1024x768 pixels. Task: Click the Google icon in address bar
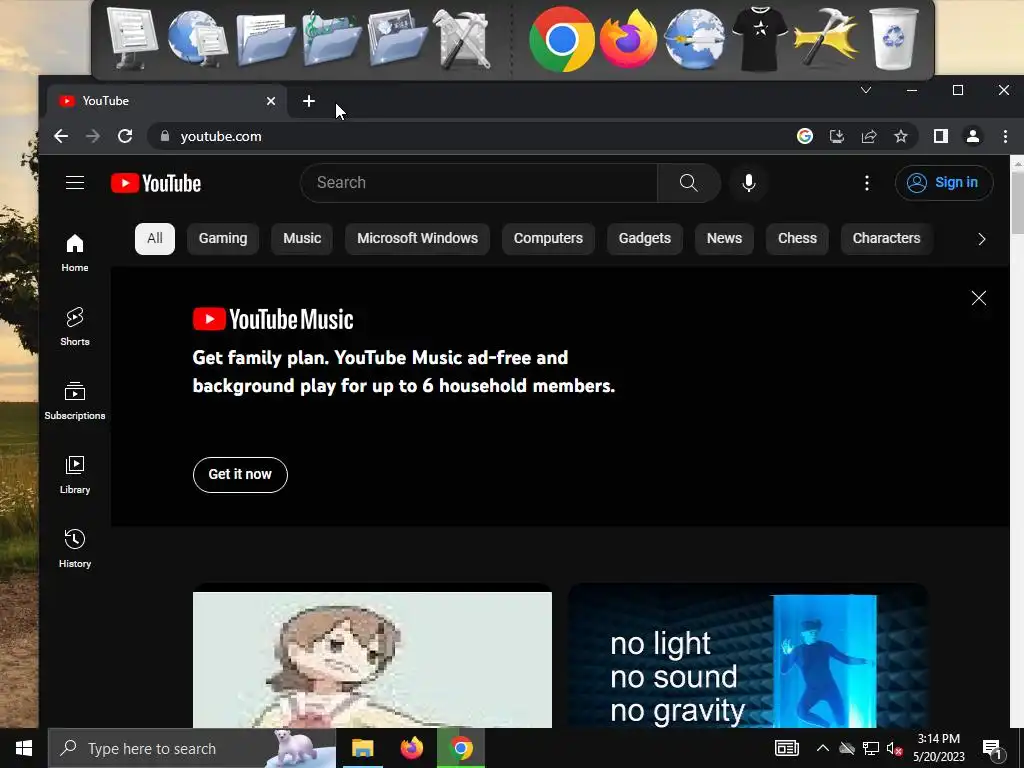click(x=805, y=136)
